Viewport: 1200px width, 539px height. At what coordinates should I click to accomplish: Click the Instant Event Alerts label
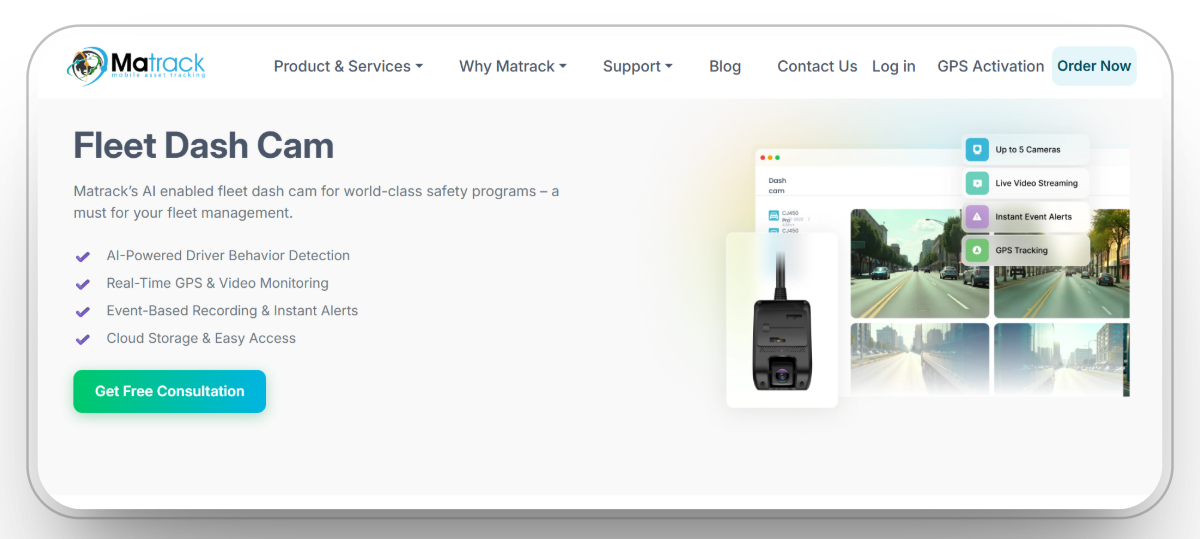click(1033, 217)
